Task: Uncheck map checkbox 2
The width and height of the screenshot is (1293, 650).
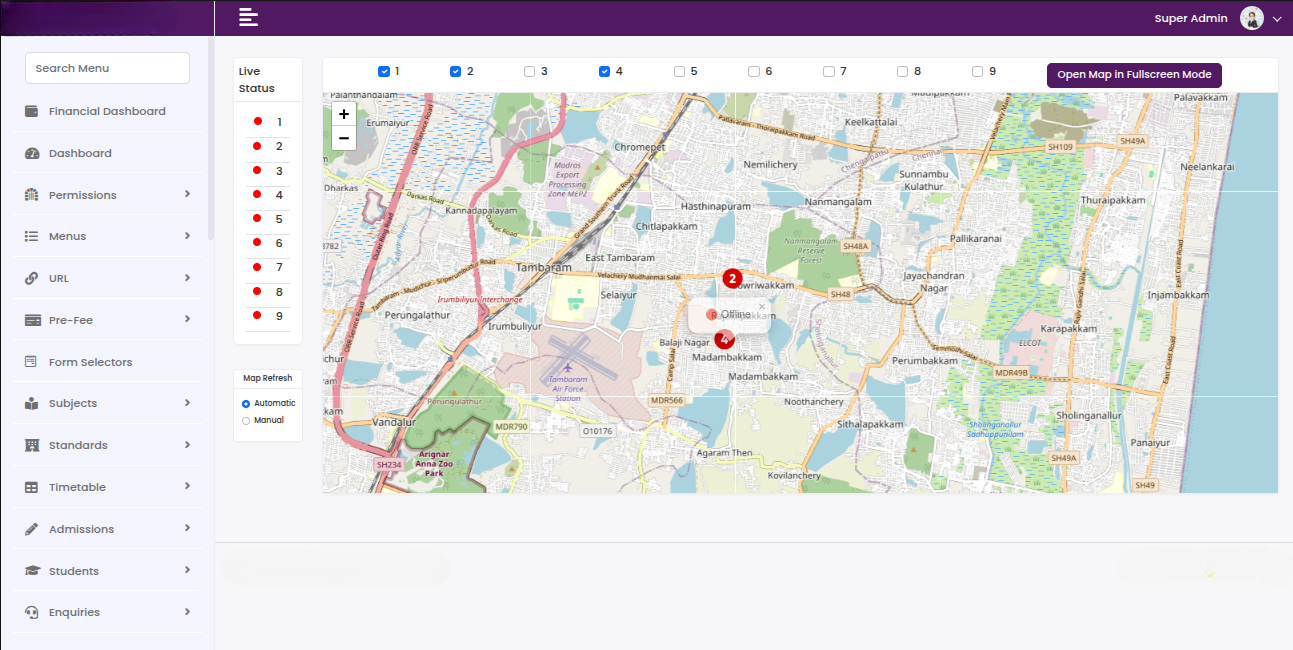Action: pos(456,71)
